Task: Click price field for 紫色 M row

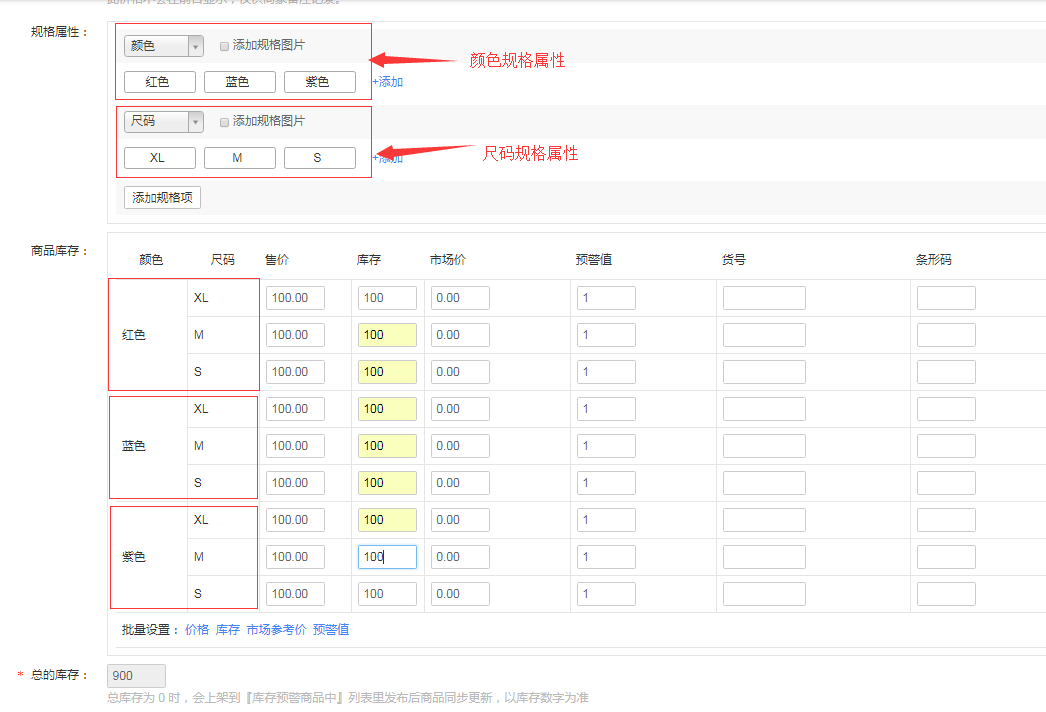Action: 296,557
